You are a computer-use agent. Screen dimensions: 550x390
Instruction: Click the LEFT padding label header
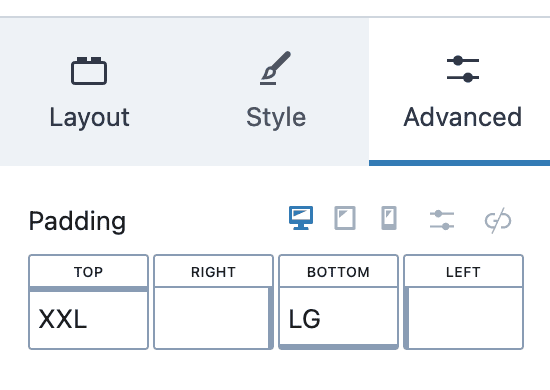pyautogui.click(x=463, y=272)
